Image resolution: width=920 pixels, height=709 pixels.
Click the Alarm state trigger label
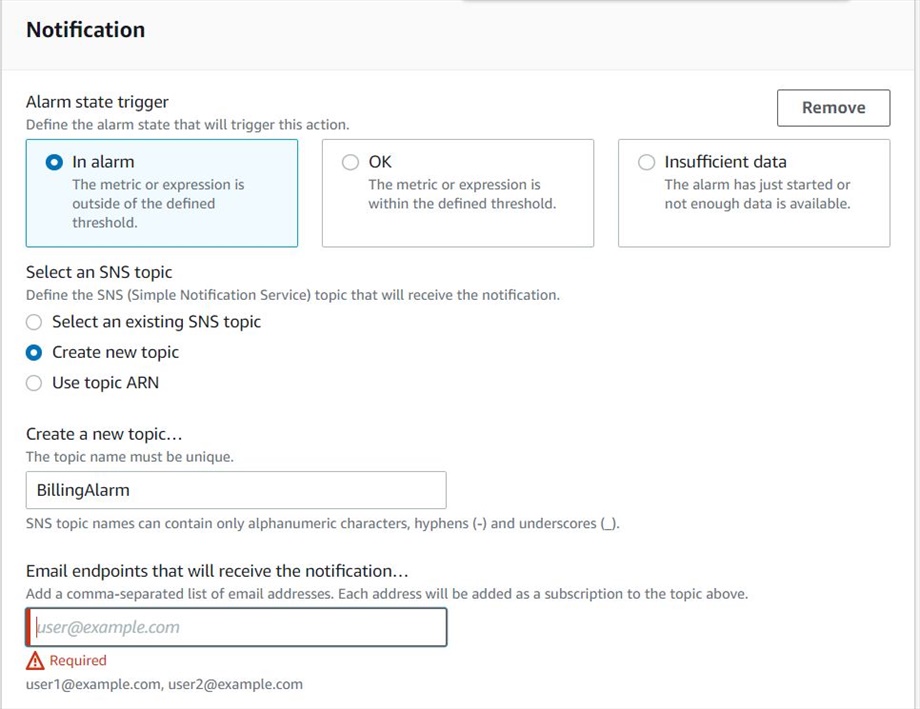[97, 102]
